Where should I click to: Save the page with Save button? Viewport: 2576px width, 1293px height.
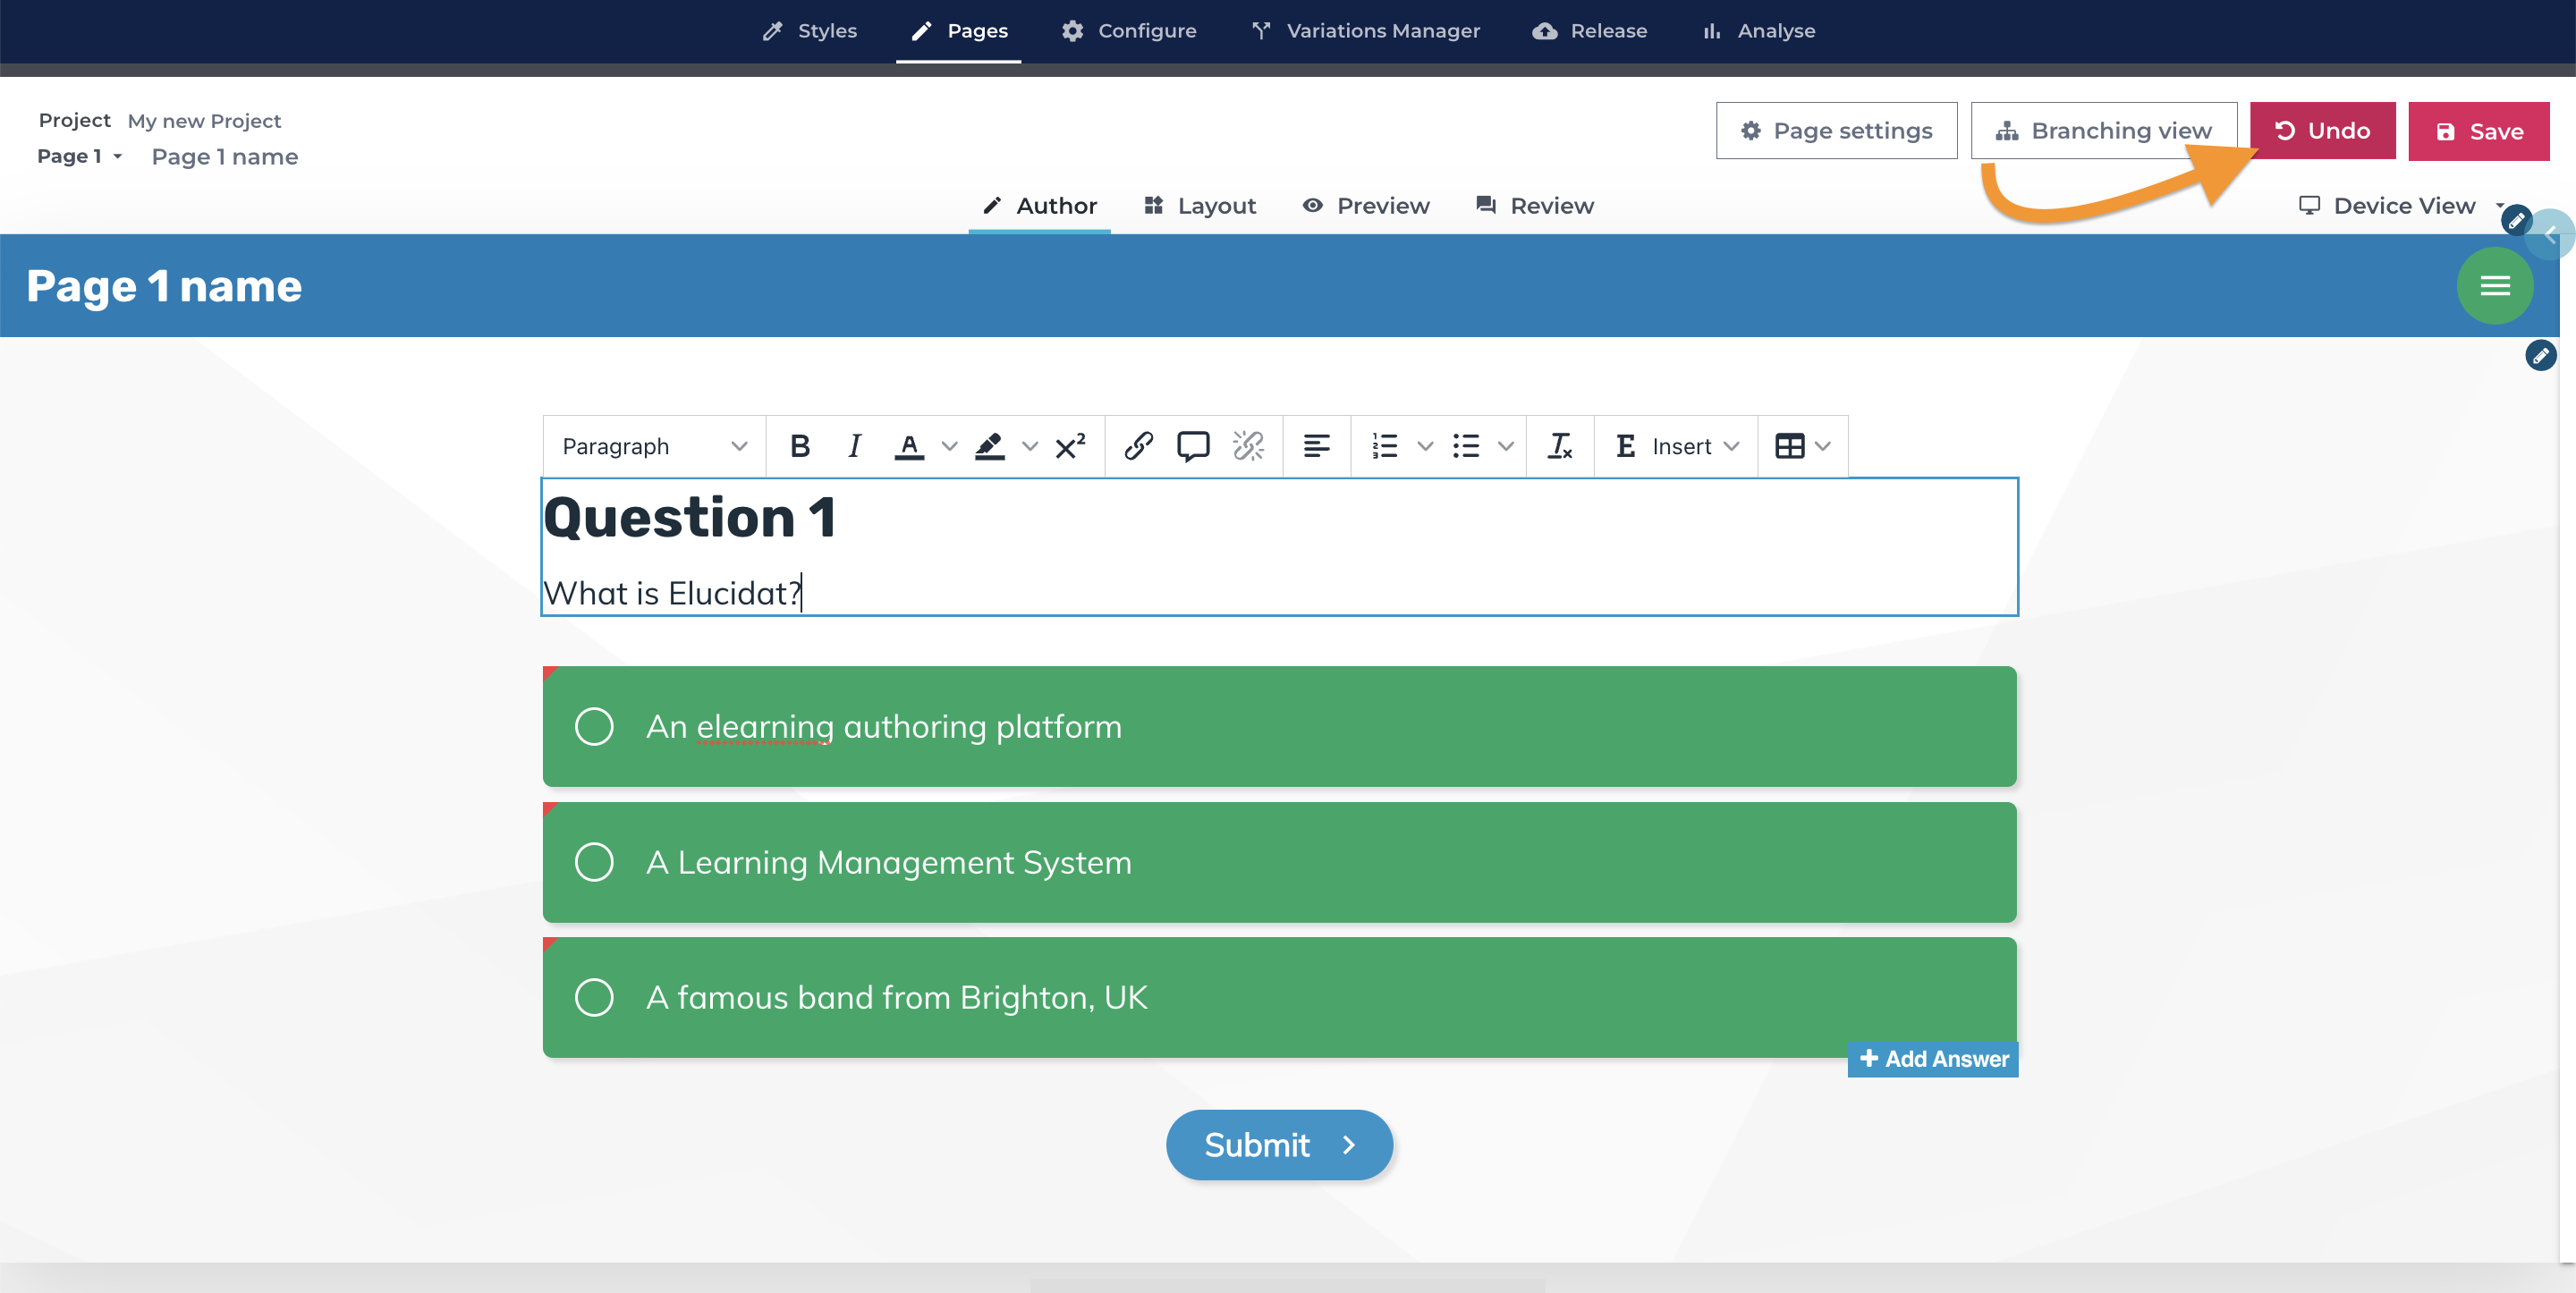coord(2478,131)
